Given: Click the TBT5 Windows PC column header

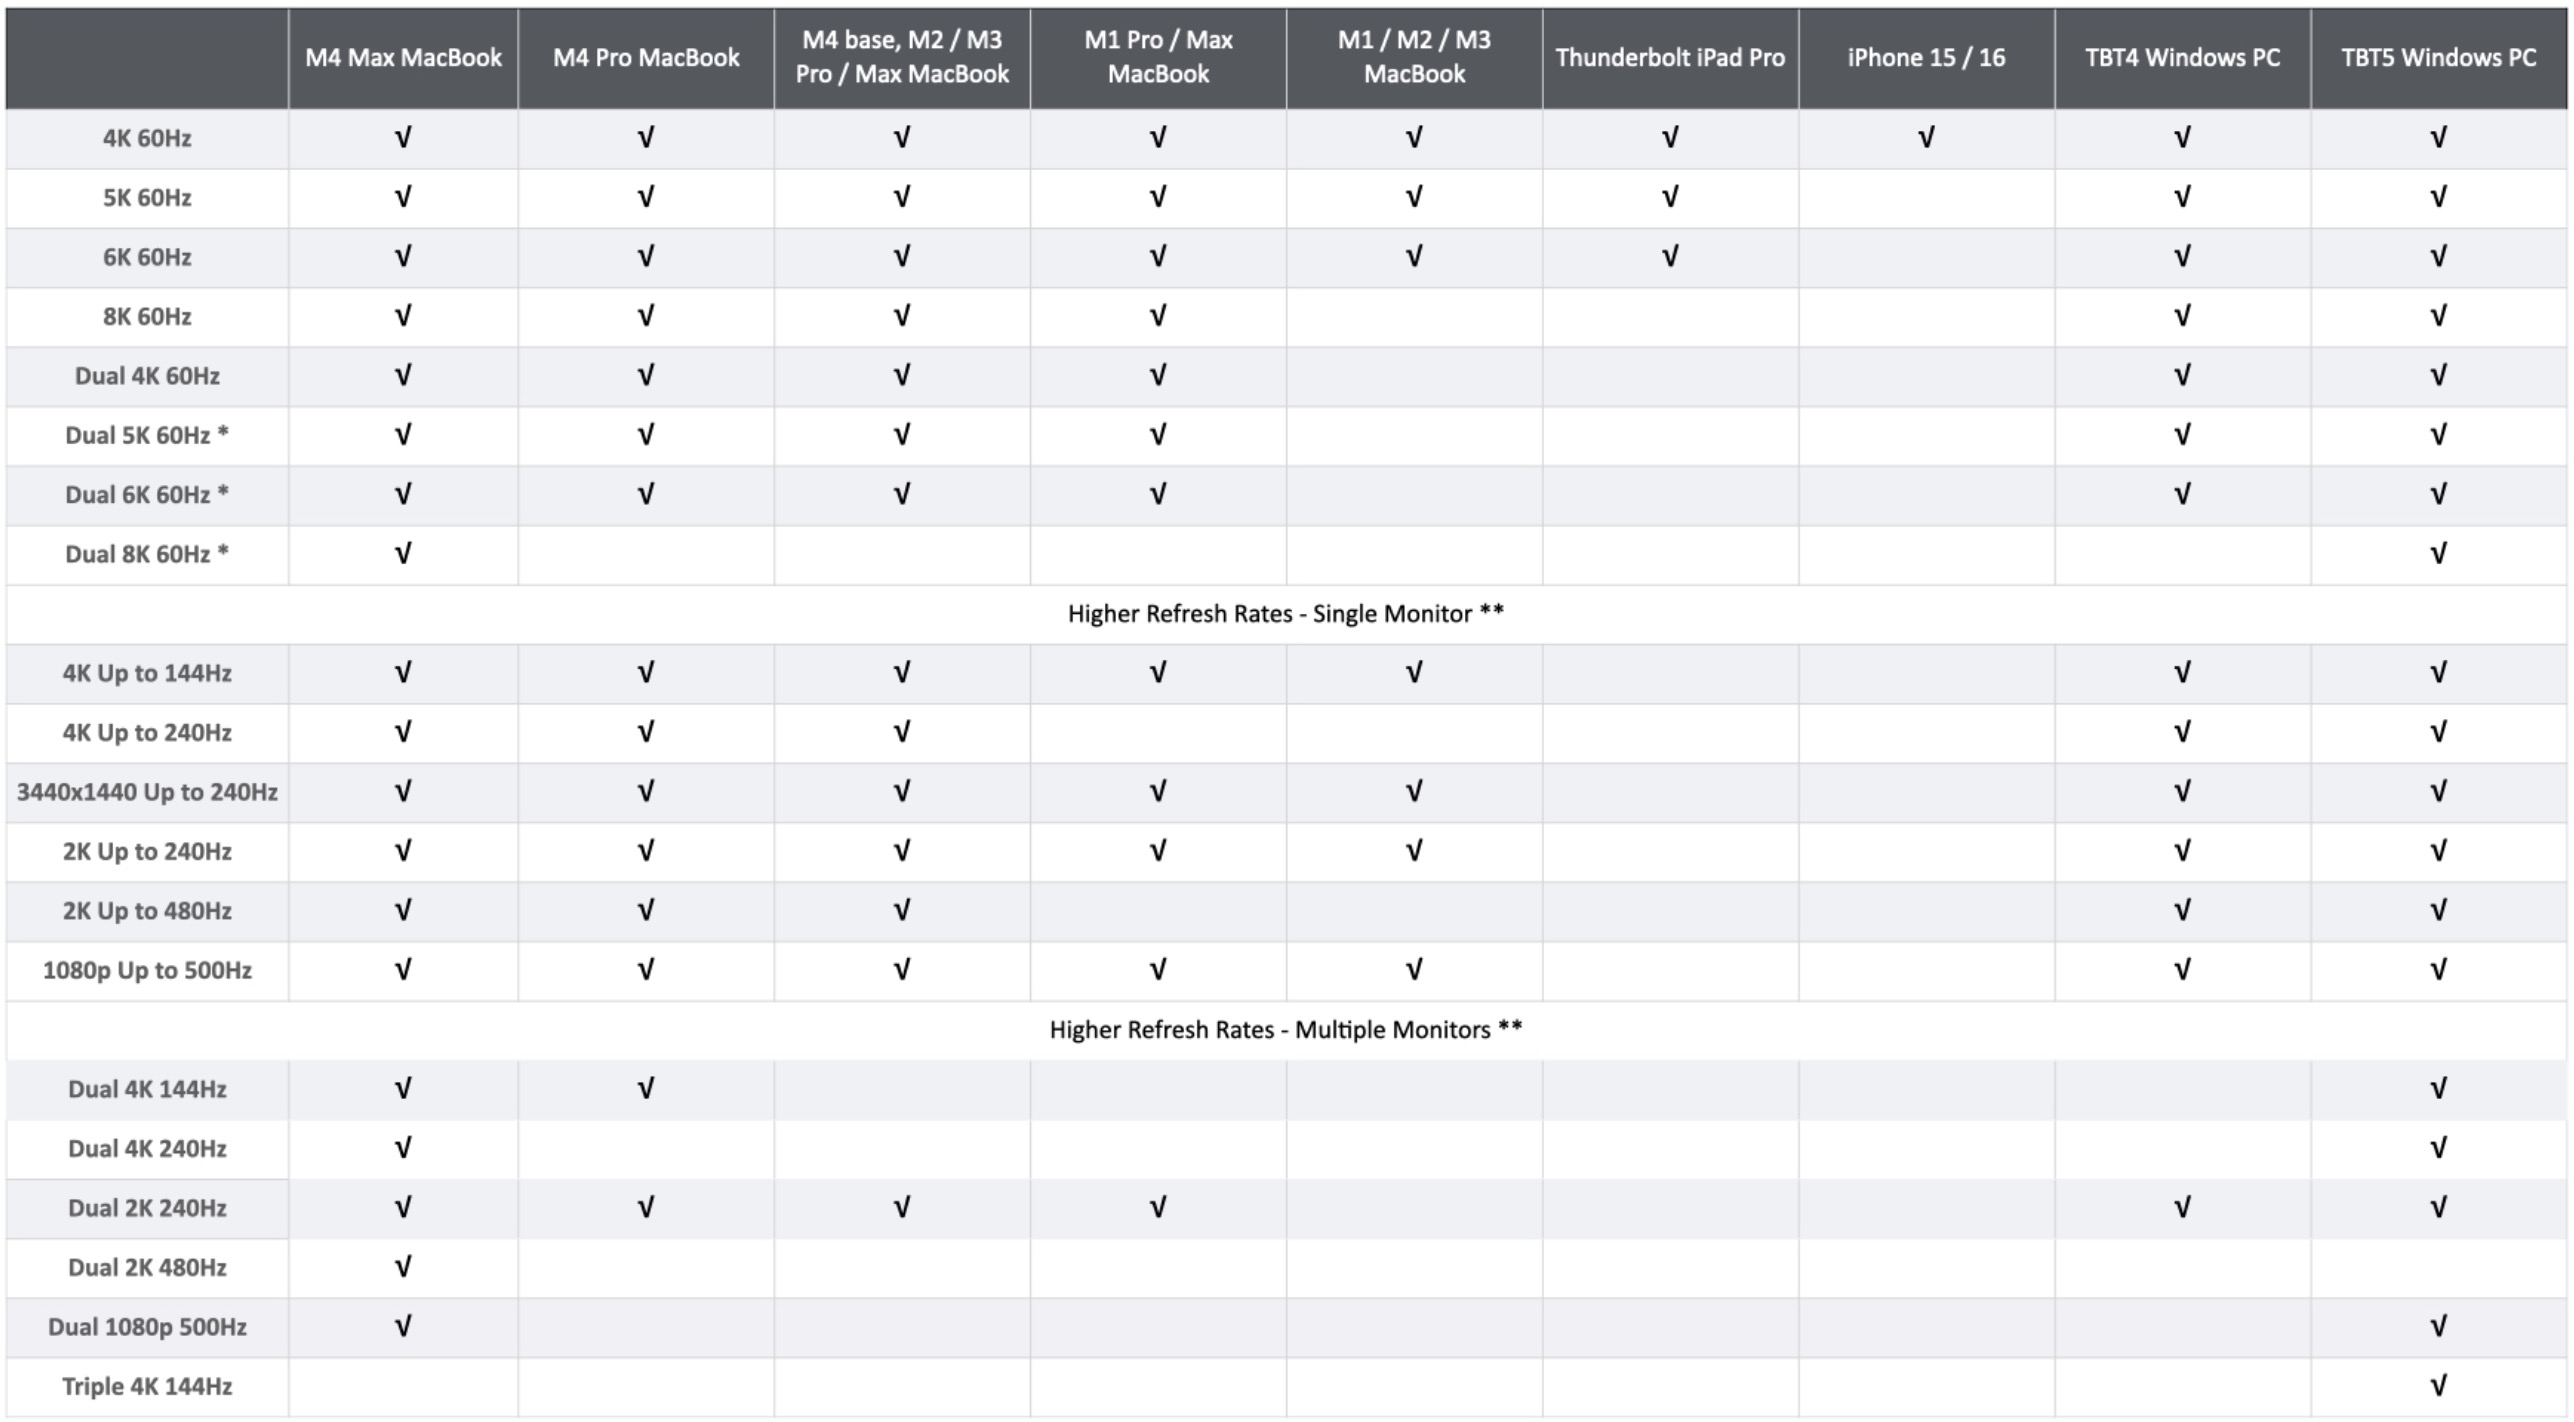Looking at the screenshot, I should pos(2438,57).
